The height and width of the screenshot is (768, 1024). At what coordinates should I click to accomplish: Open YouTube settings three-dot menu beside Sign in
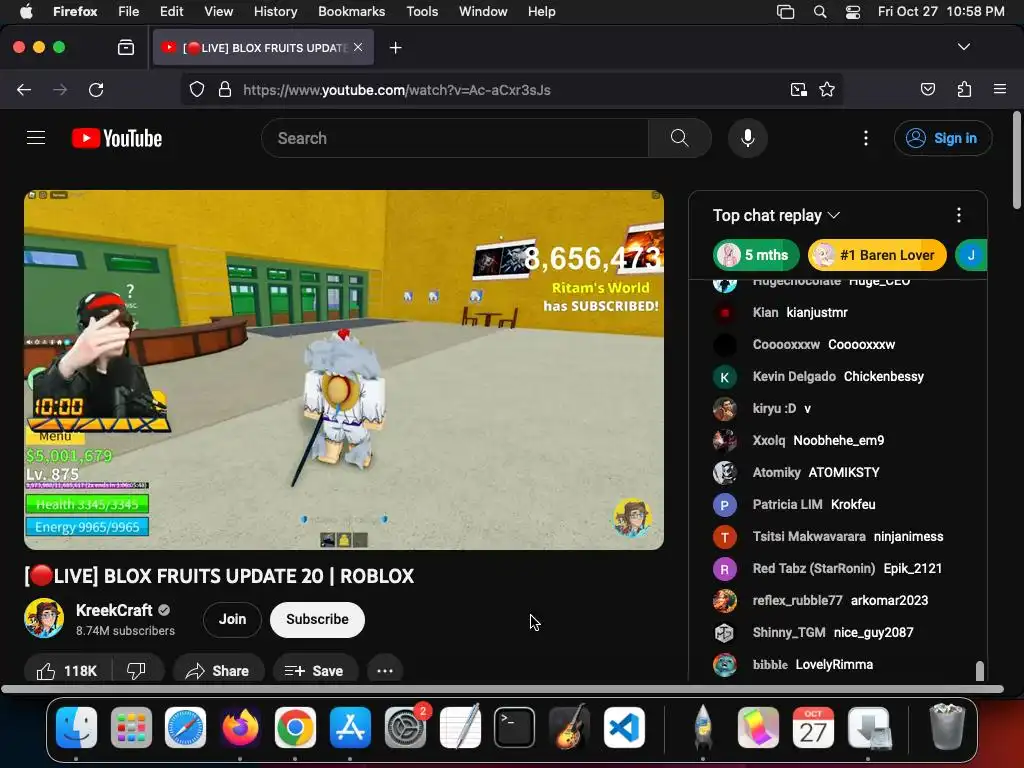click(865, 138)
